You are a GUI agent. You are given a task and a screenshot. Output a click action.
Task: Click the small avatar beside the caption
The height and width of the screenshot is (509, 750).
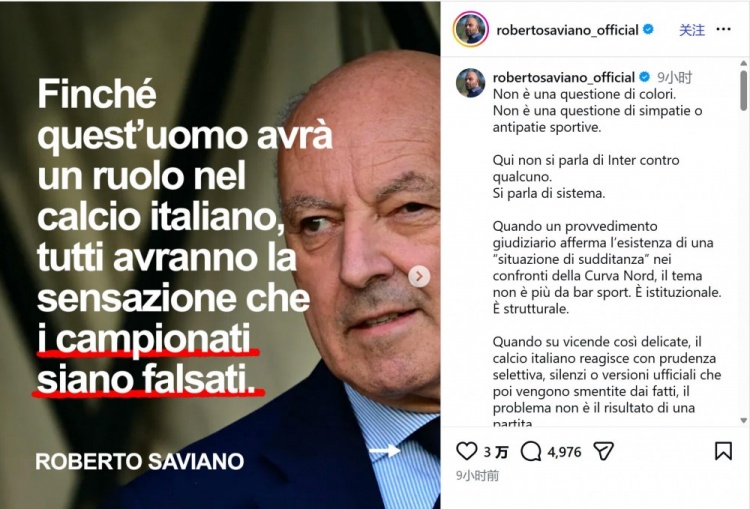pyautogui.click(x=470, y=83)
